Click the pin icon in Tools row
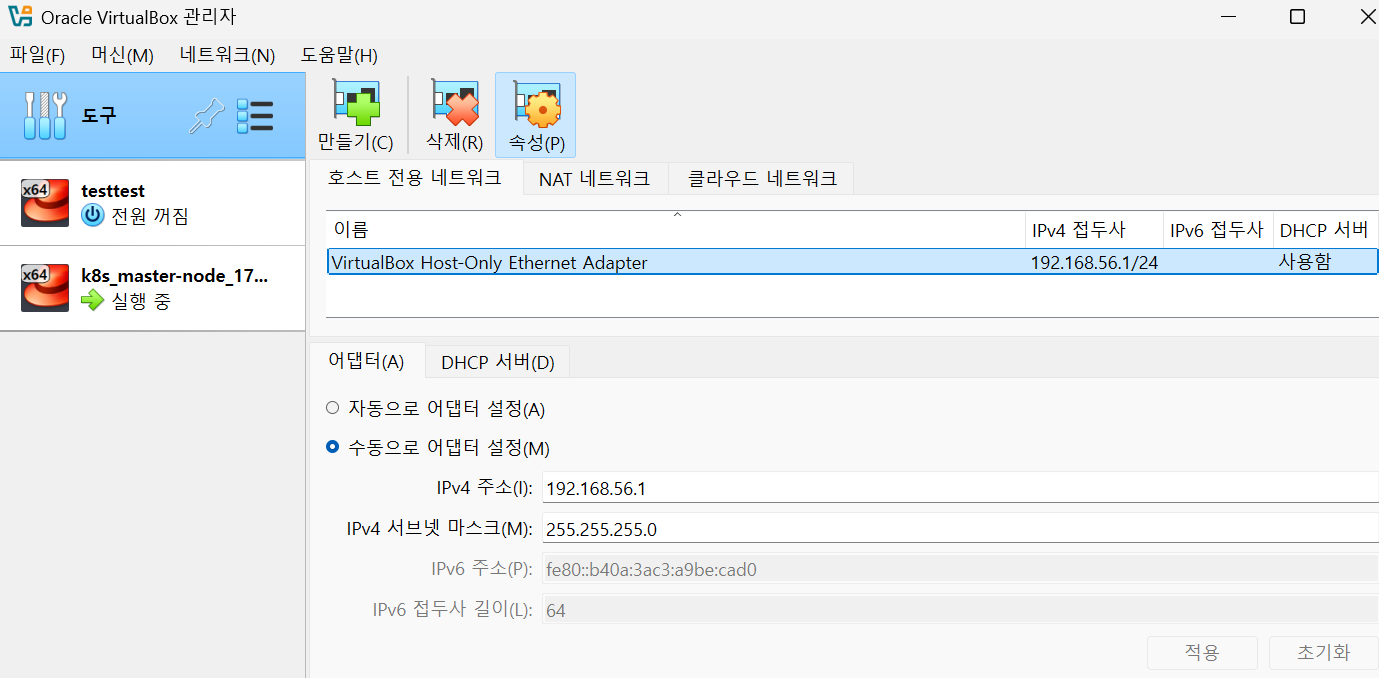The image size is (1379, 678). click(x=207, y=116)
